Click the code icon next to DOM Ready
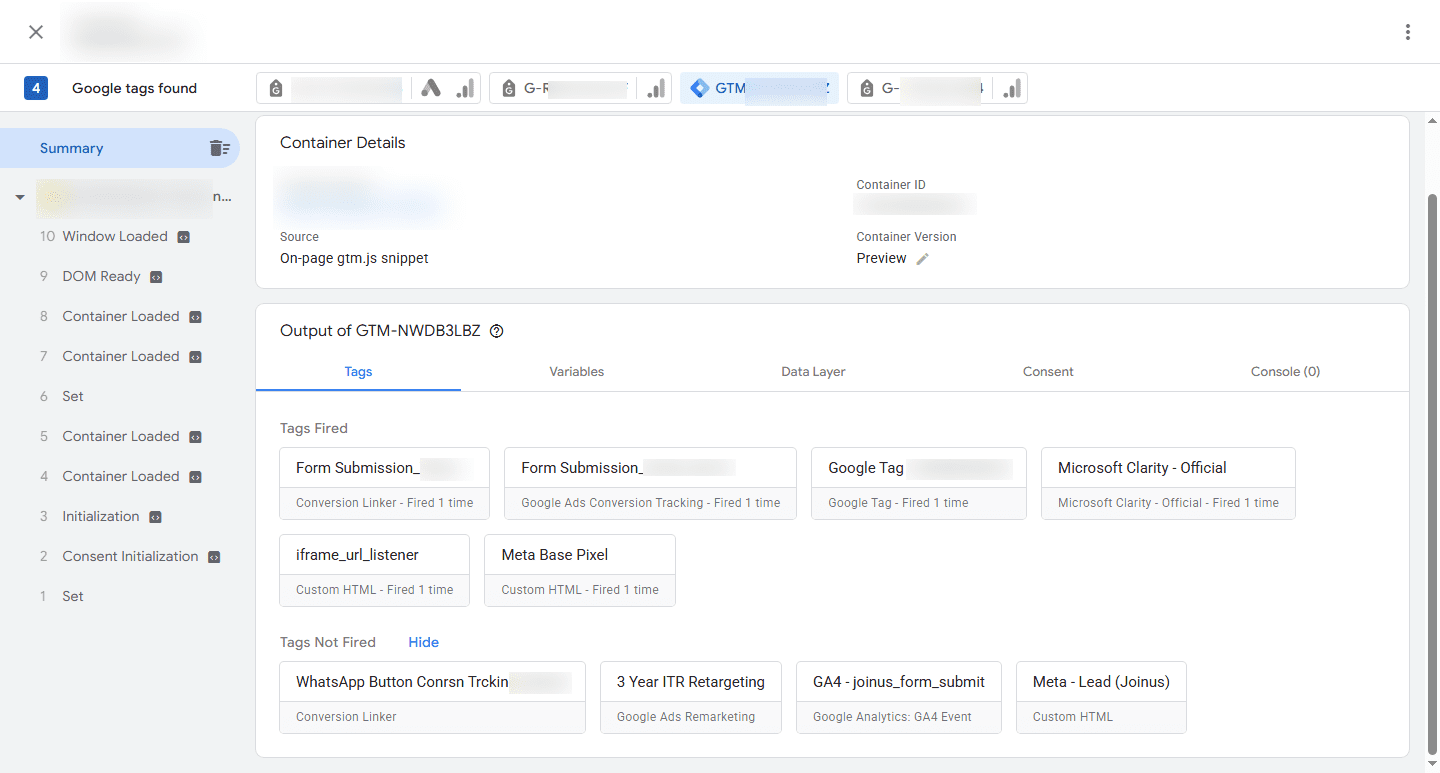The height and width of the screenshot is (773, 1440). 156,277
